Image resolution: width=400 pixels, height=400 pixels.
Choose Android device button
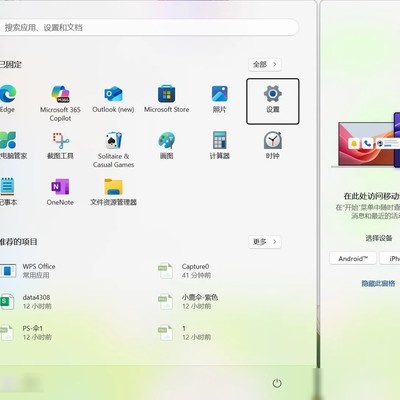click(353, 259)
